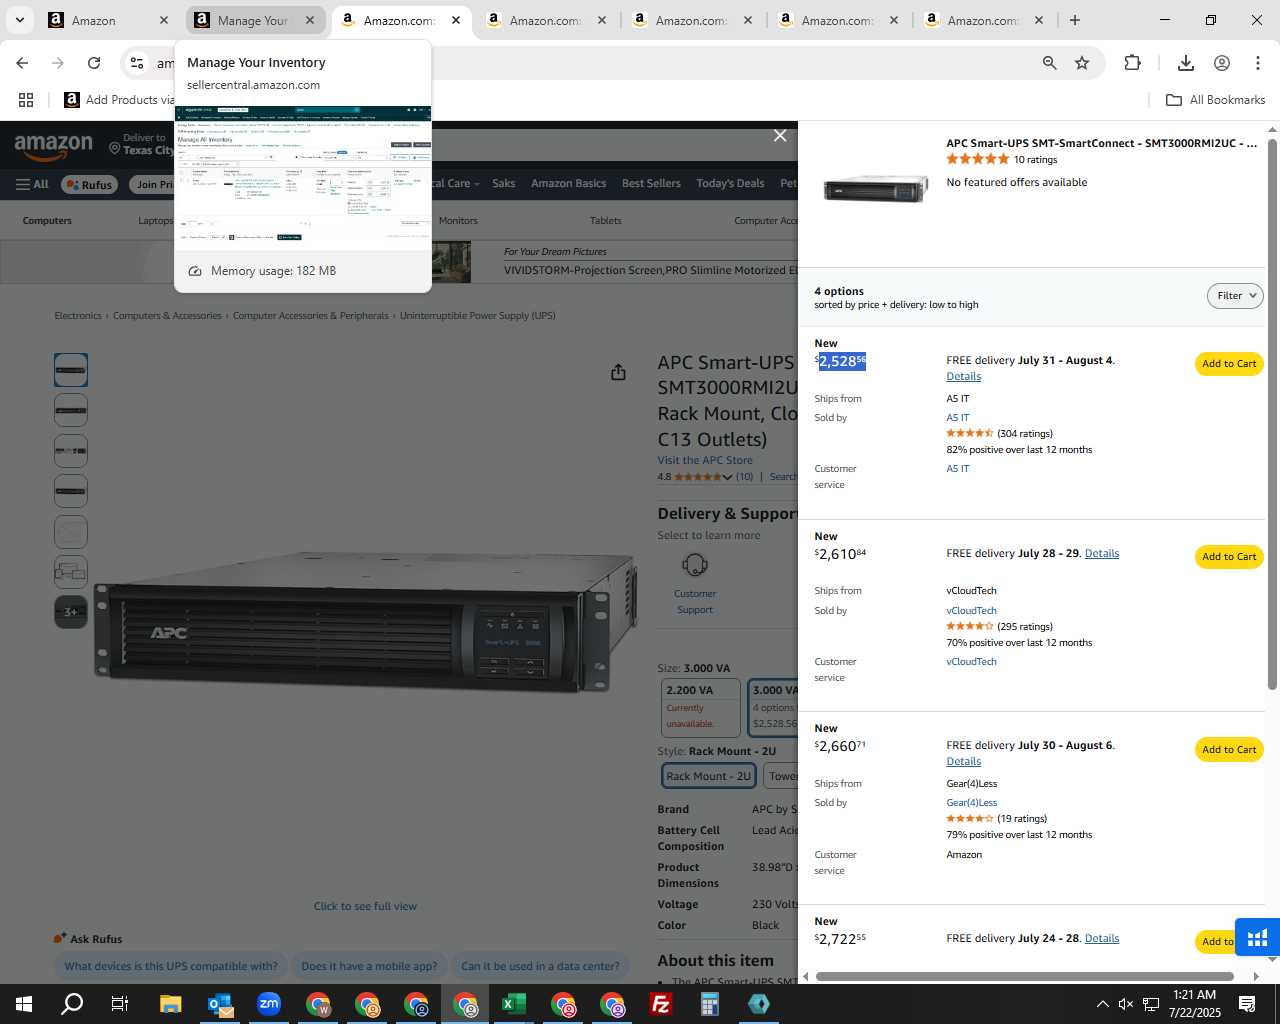Viewport: 1280px width, 1024px height.
Task: Open Outlook from taskbar
Action: tap(220, 1004)
